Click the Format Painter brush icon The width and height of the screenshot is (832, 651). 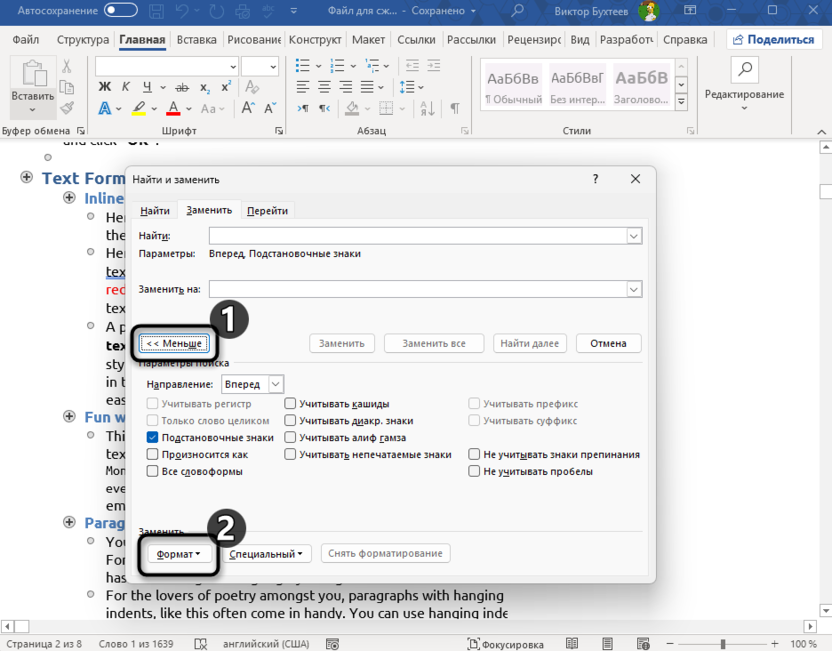67,109
